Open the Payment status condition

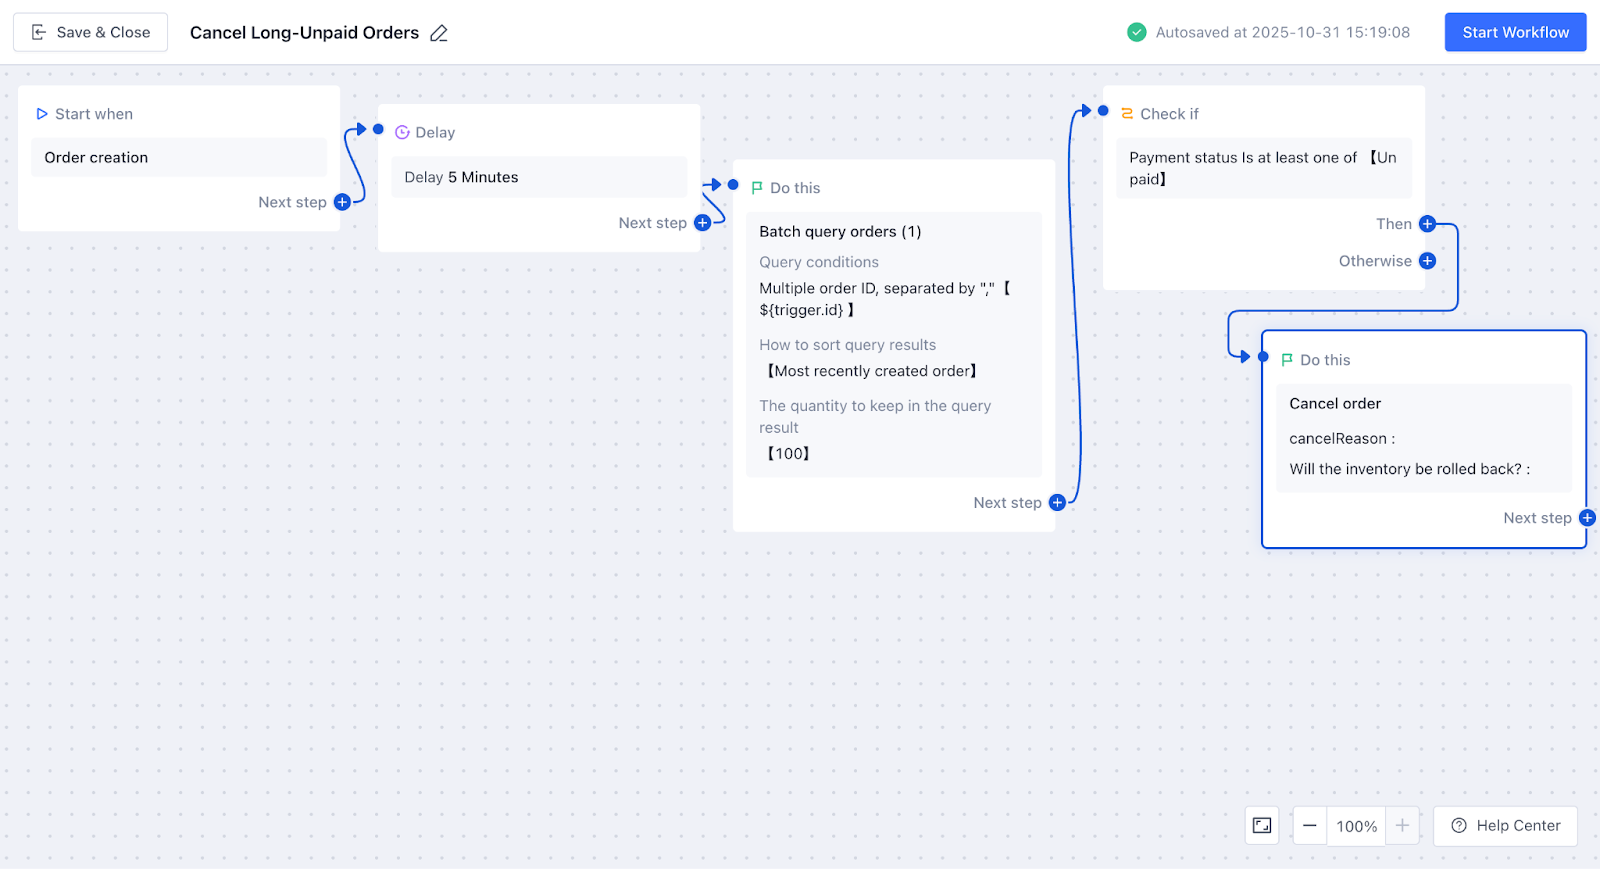tap(1263, 168)
